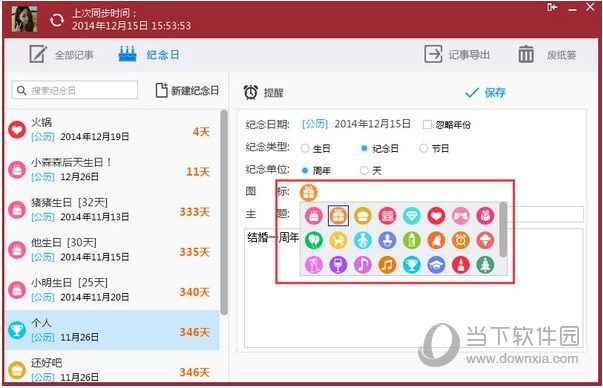Pick the orange double music note icon
The height and width of the screenshot is (388, 603).
[387, 265]
